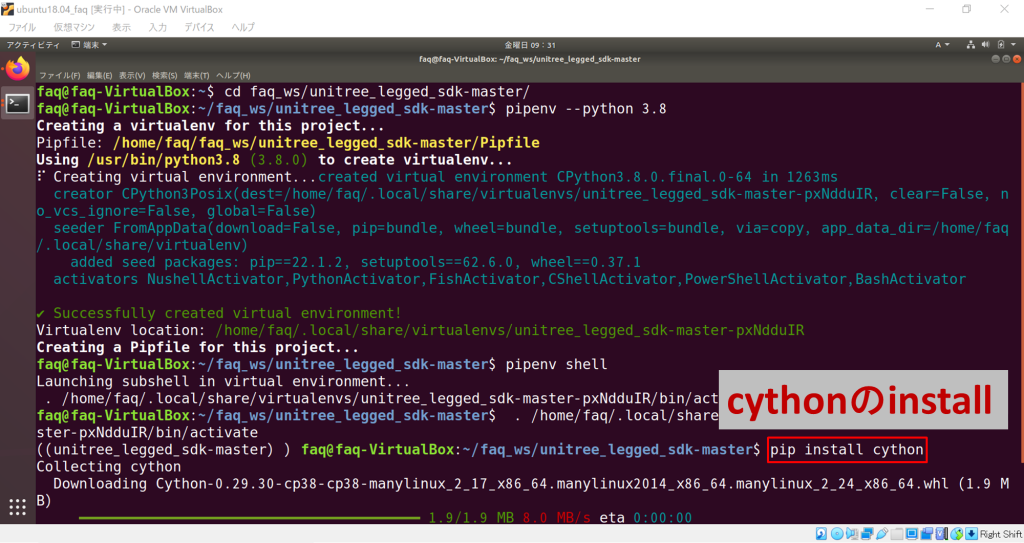Minimize the terminal window
The height and width of the screenshot is (543, 1024).
point(995,59)
